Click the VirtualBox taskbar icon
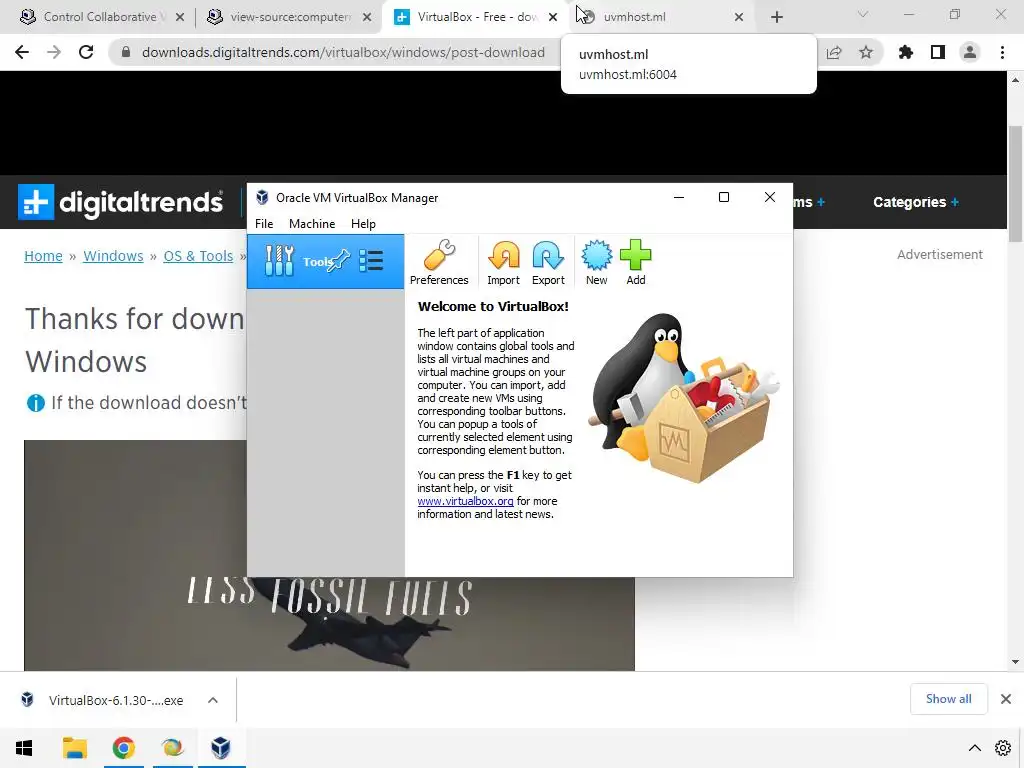 221,748
